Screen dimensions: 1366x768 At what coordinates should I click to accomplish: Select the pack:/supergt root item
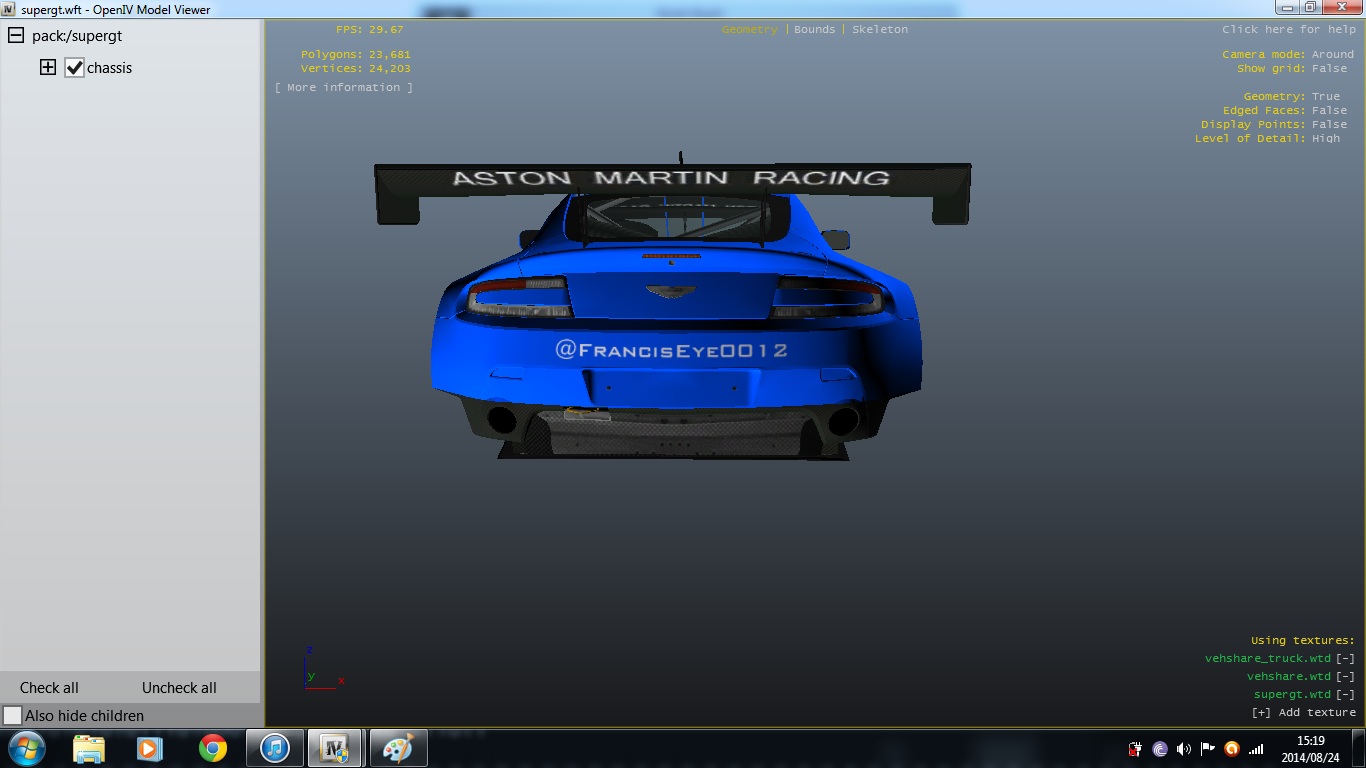pos(77,36)
